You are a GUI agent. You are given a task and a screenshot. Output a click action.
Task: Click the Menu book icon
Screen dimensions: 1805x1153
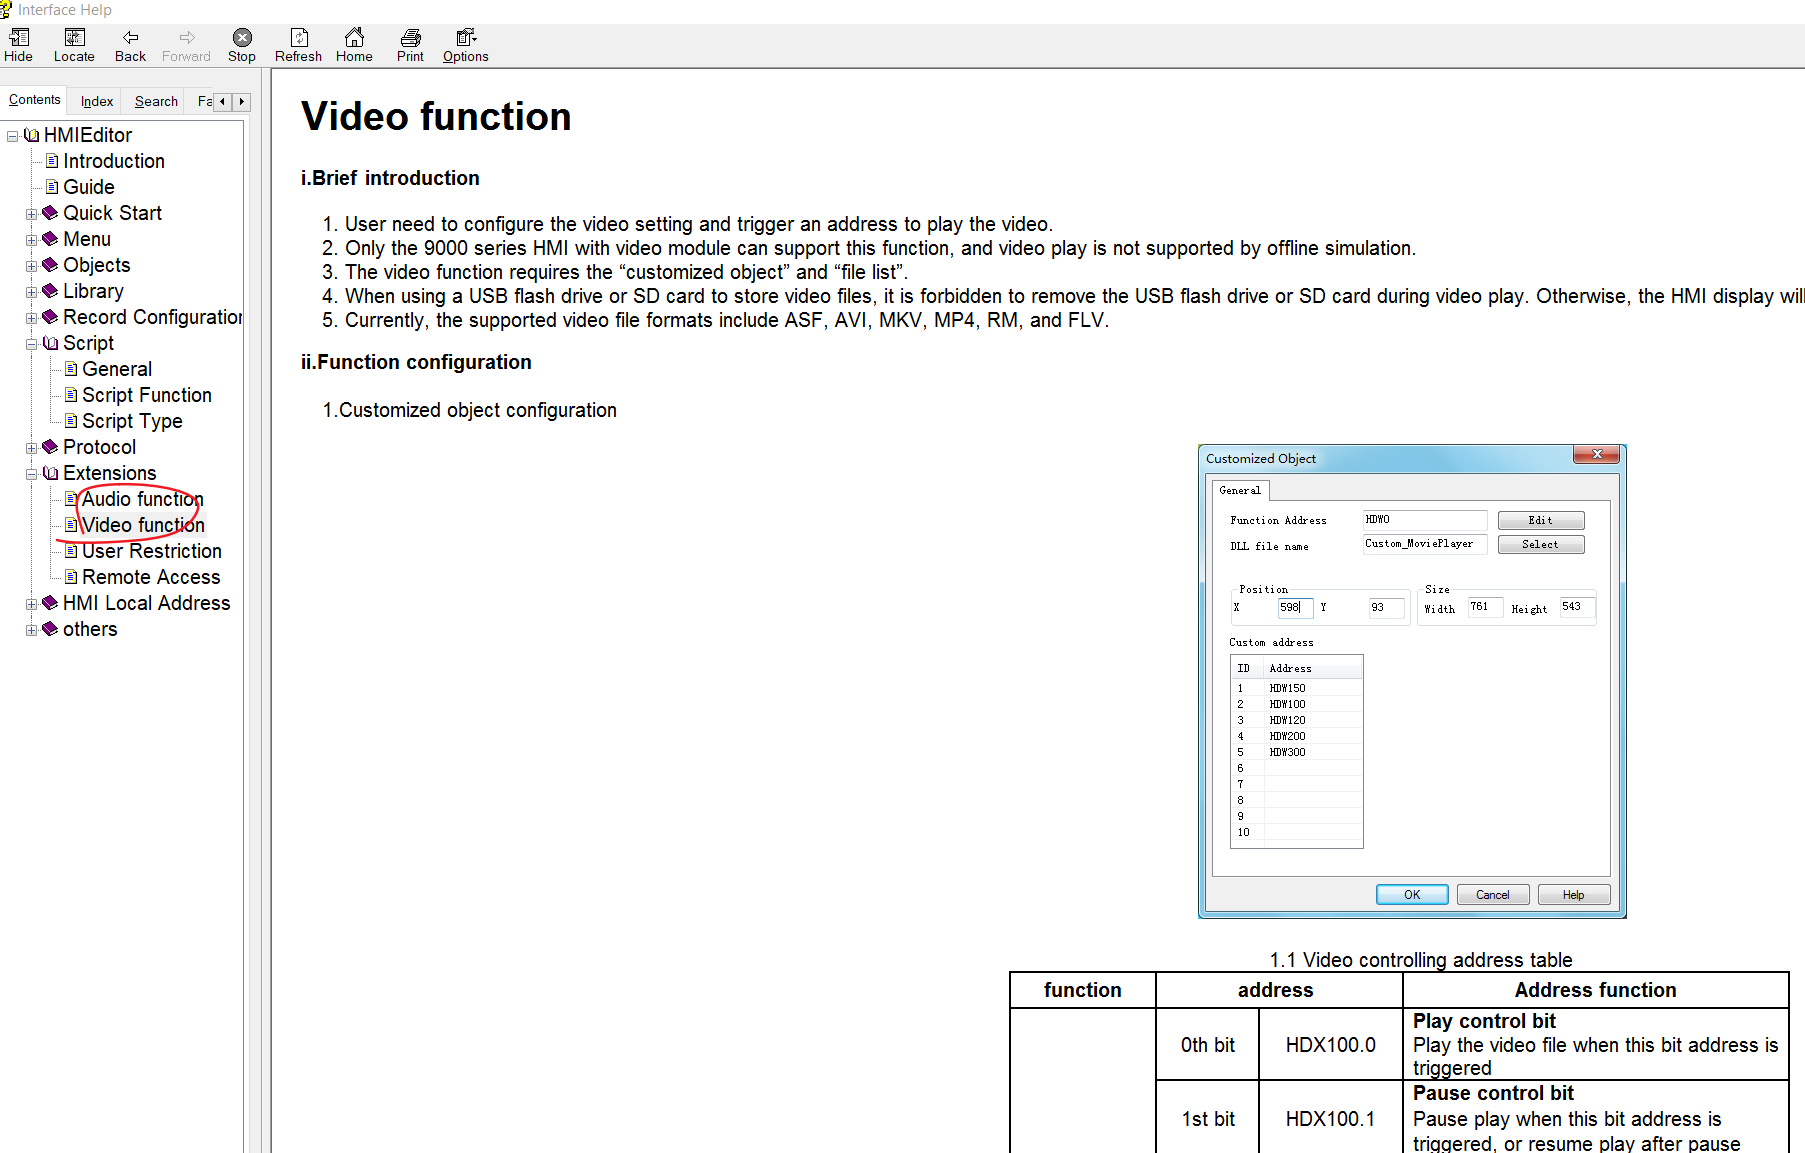pyautogui.click(x=50, y=239)
